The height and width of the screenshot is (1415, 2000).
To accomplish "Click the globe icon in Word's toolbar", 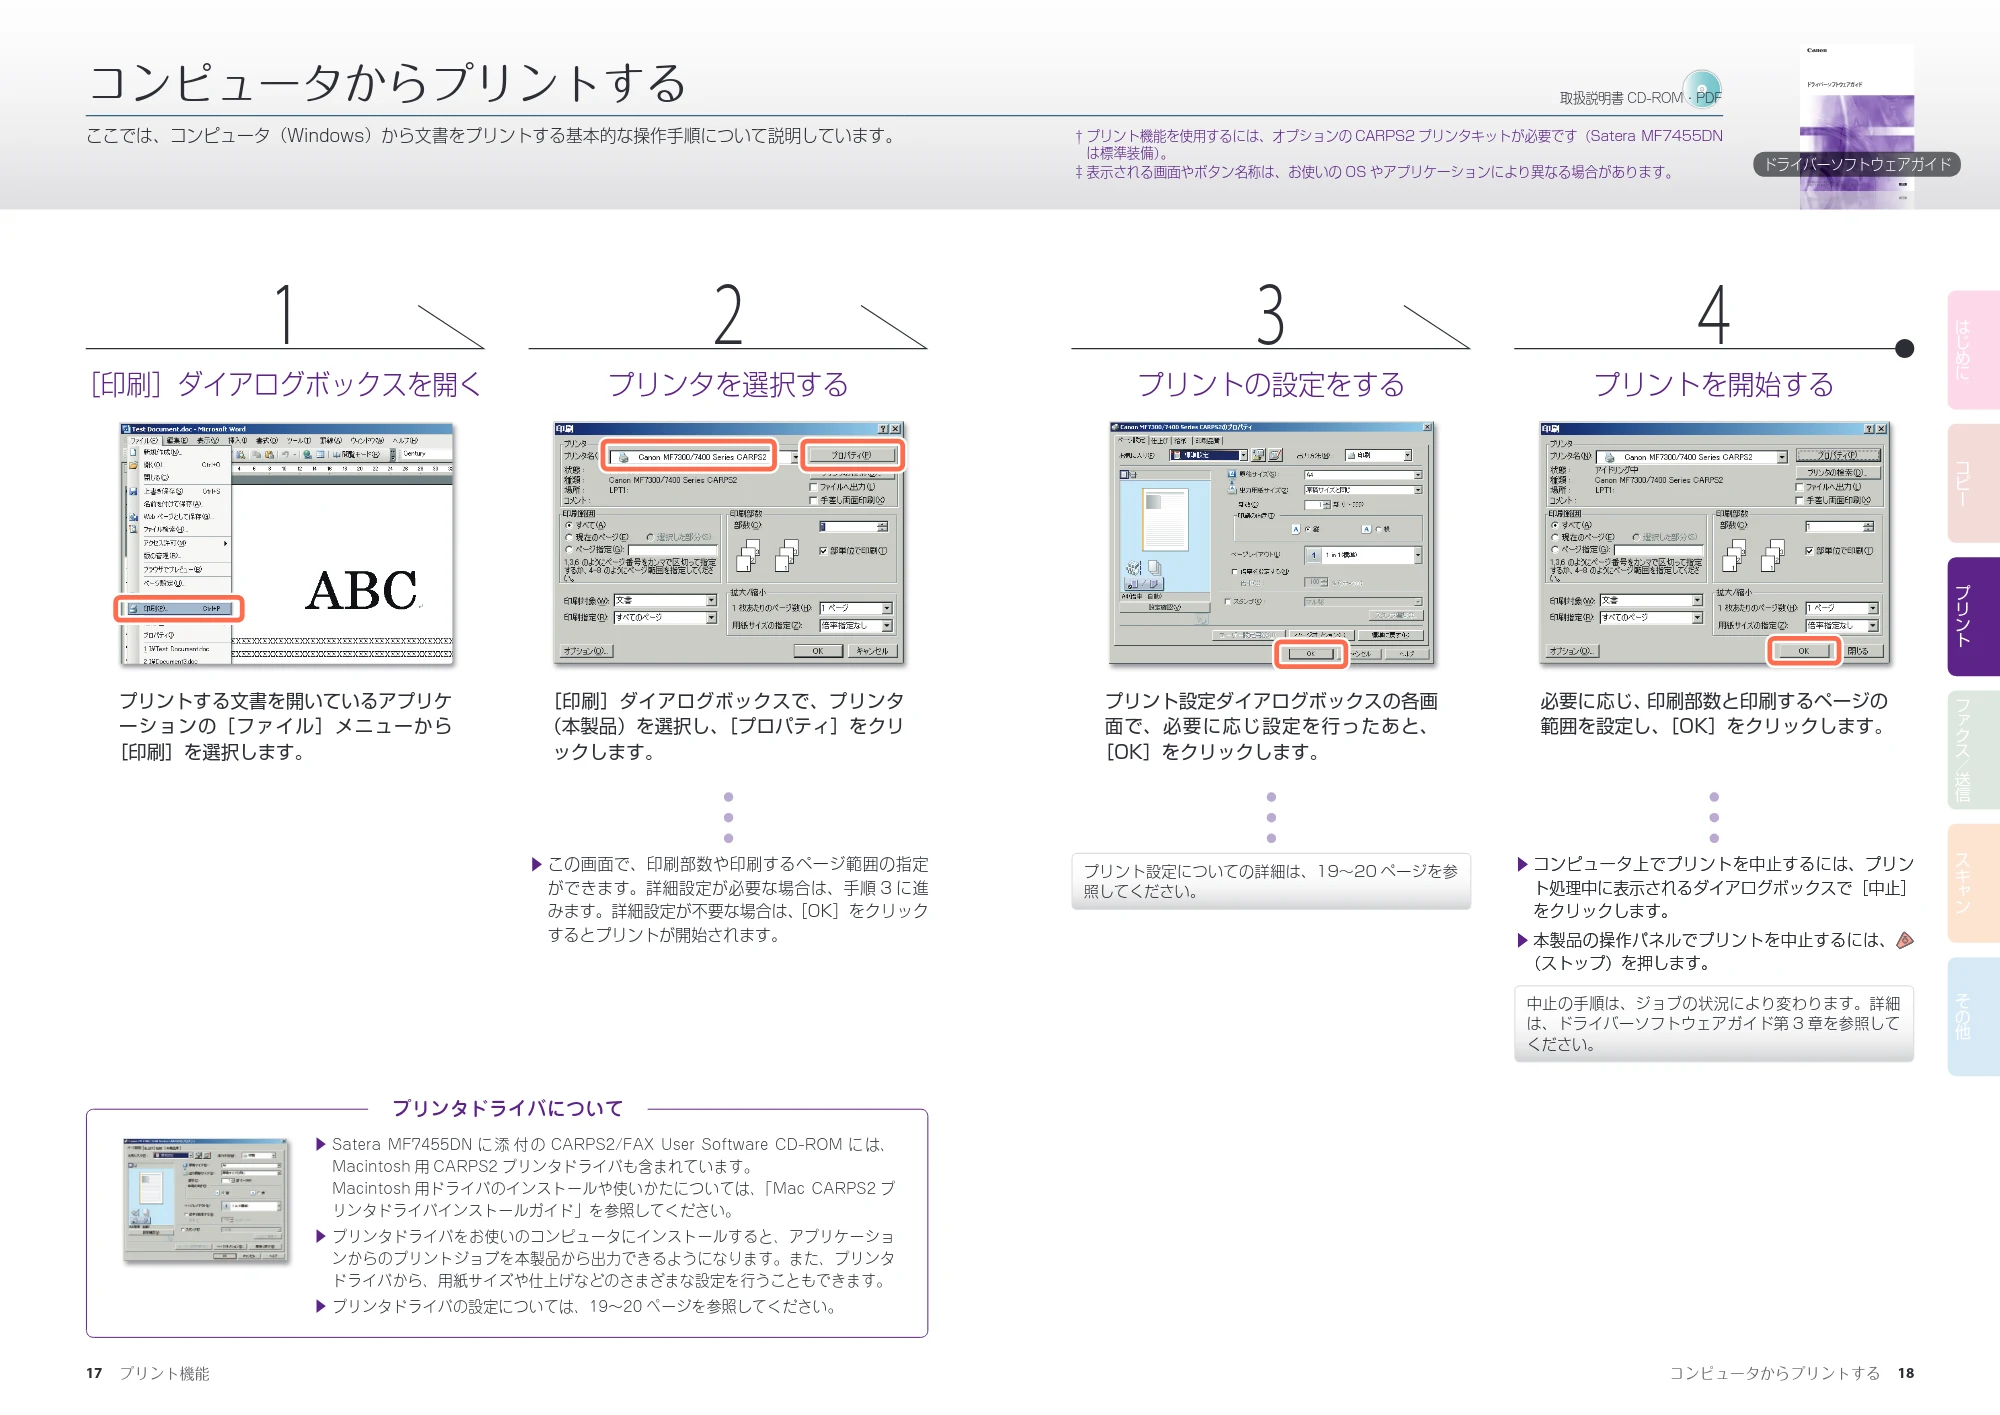I will click(307, 454).
